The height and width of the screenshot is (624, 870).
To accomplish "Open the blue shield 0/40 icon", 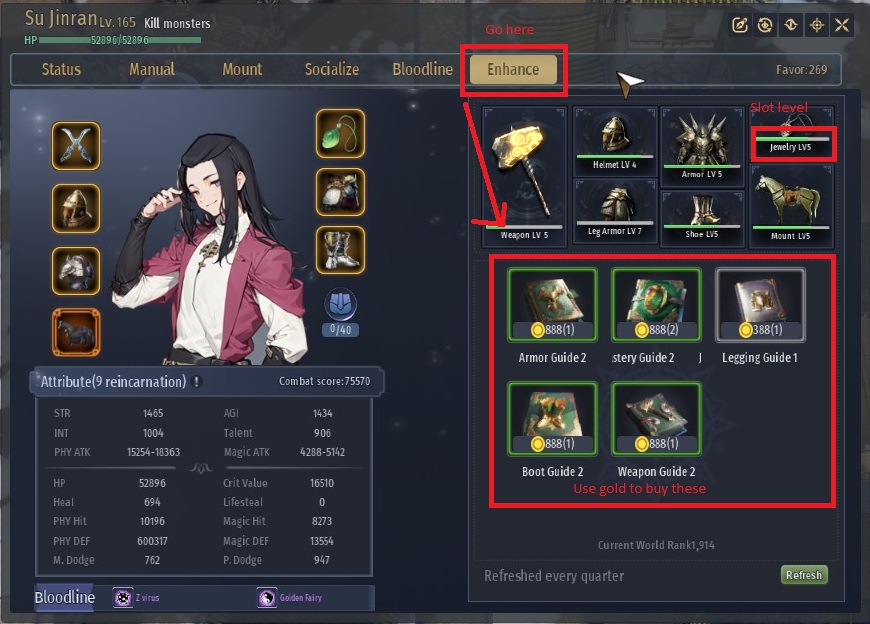I will tap(341, 305).
